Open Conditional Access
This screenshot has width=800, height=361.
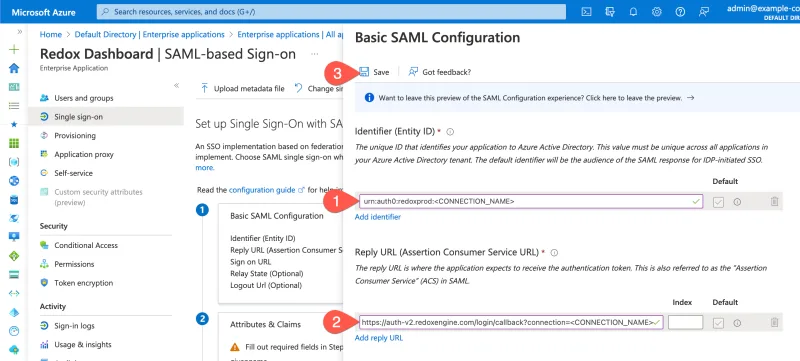click(x=86, y=245)
